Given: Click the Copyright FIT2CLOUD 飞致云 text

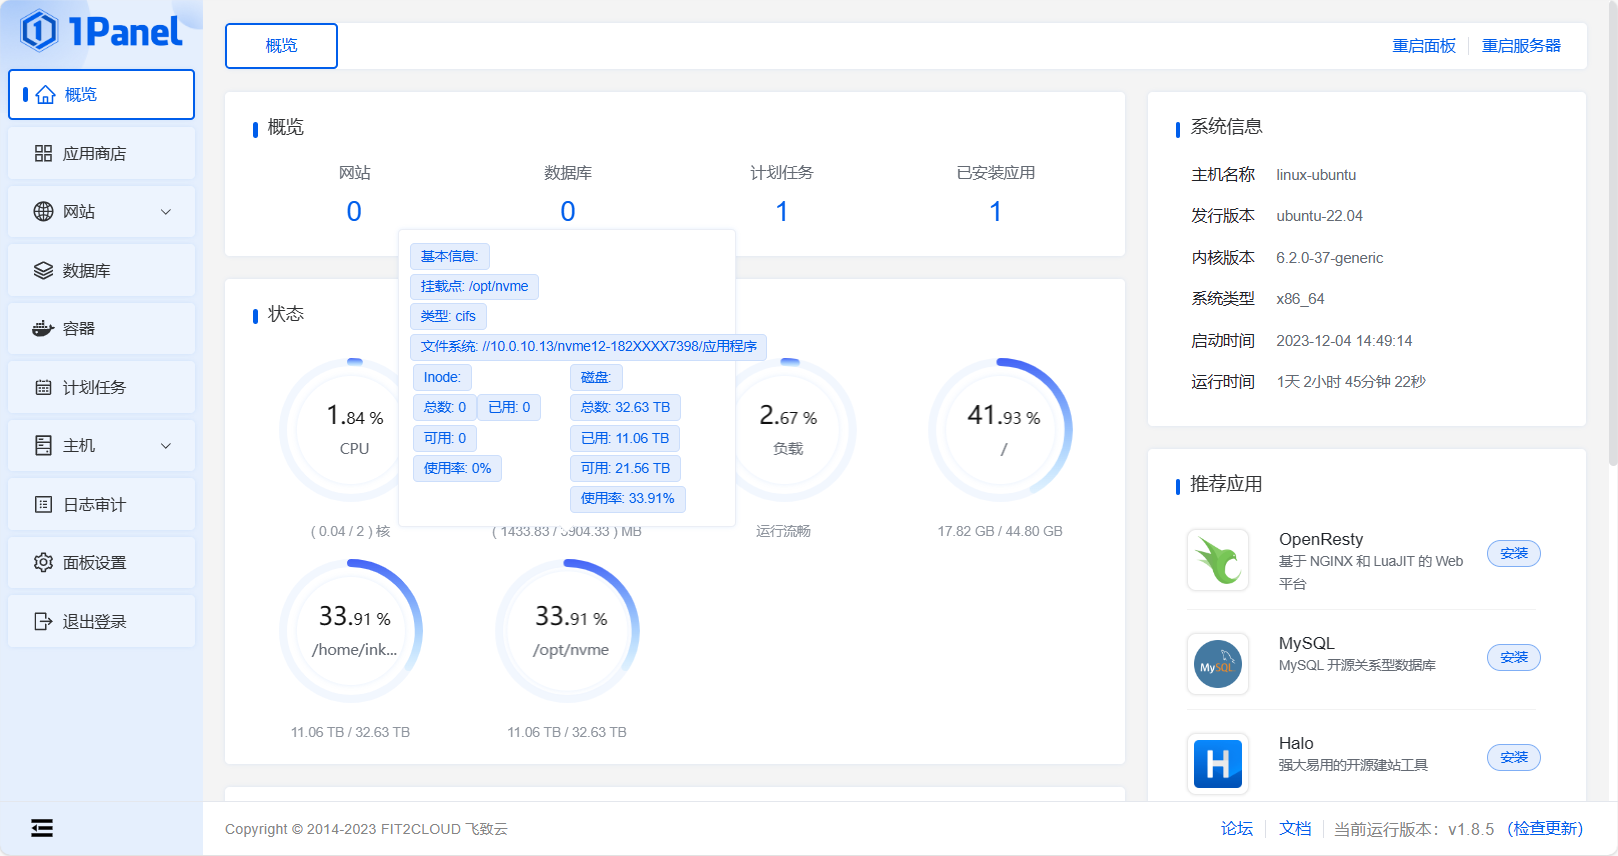Looking at the screenshot, I should point(366,829).
